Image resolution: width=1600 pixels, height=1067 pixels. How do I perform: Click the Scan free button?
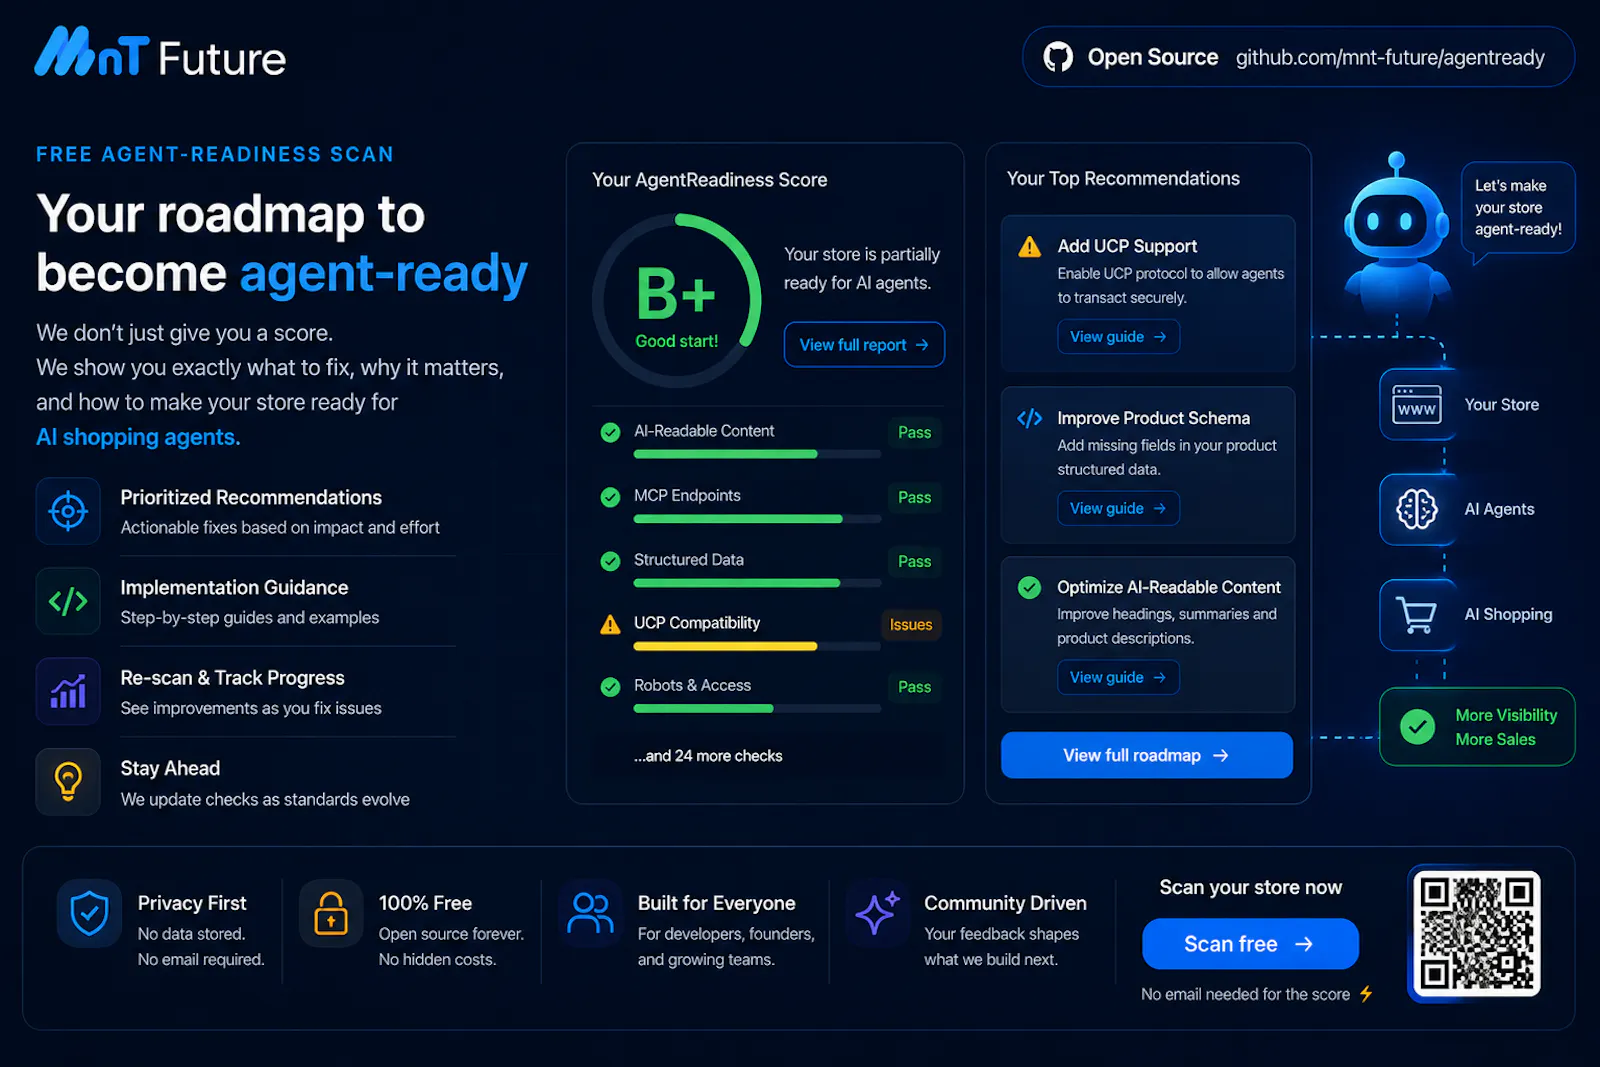coord(1250,944)
